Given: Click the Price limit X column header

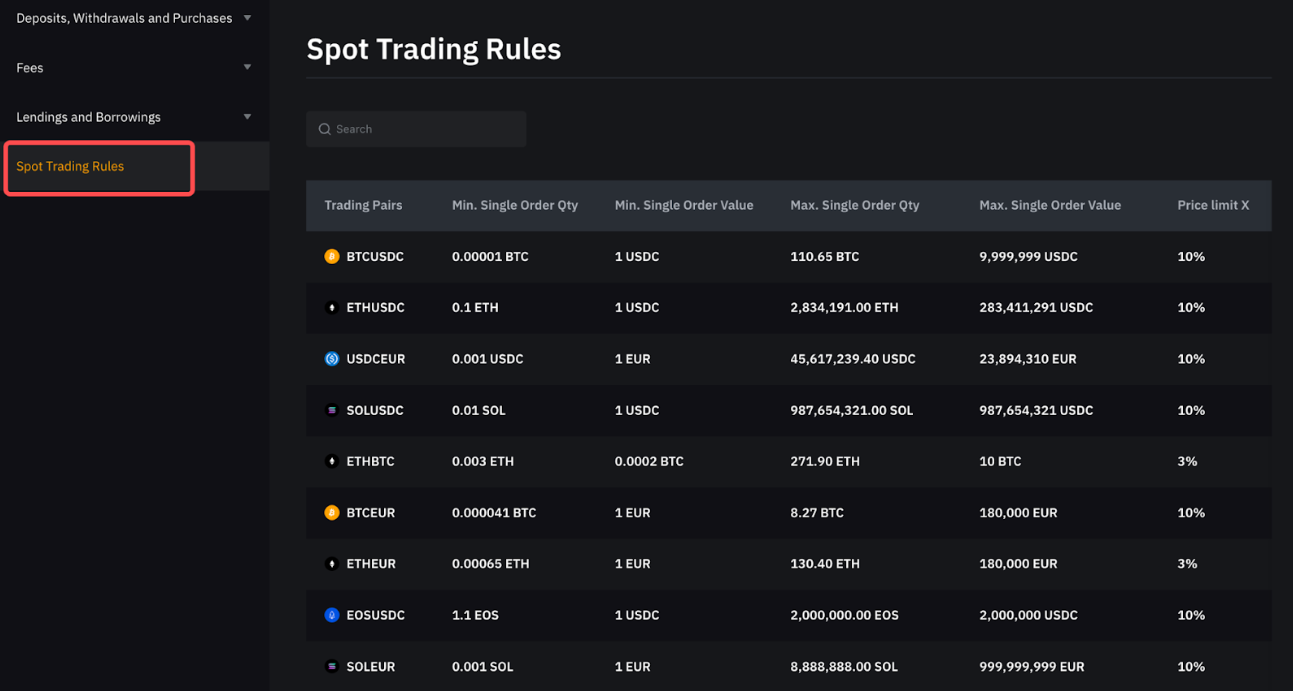Looking at the screenshot, I should tap(1213, 205).
